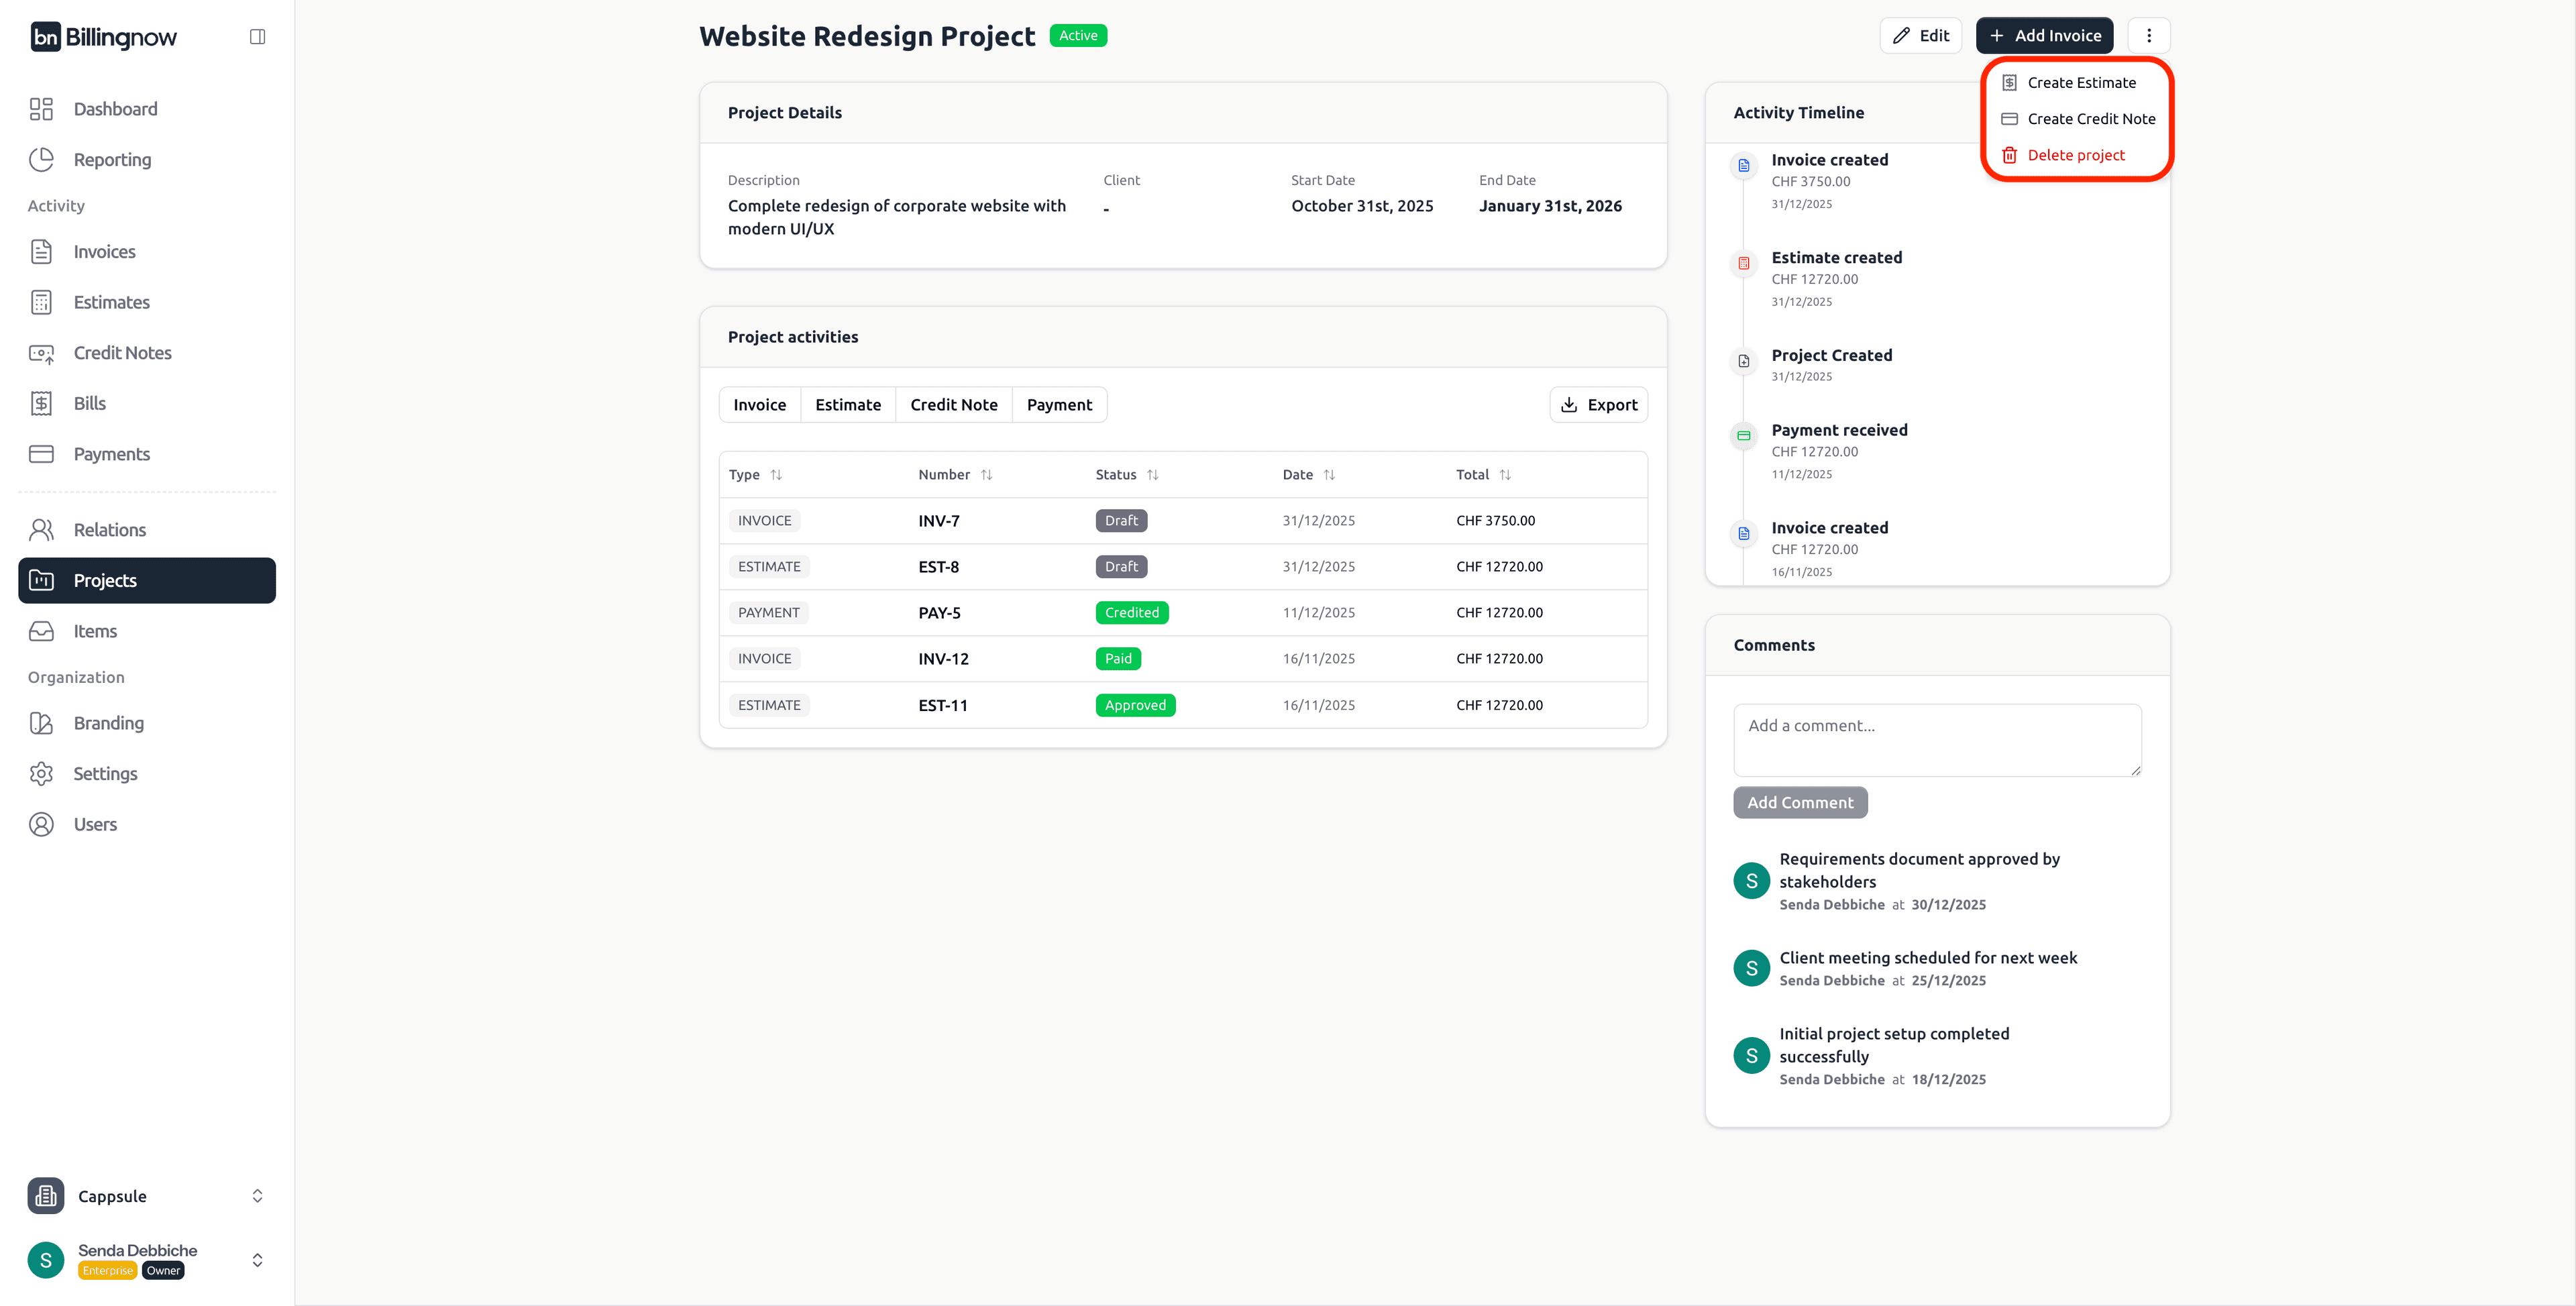
Task: Open Bills receipt icon in sidebar
Action: click(41, 403)
